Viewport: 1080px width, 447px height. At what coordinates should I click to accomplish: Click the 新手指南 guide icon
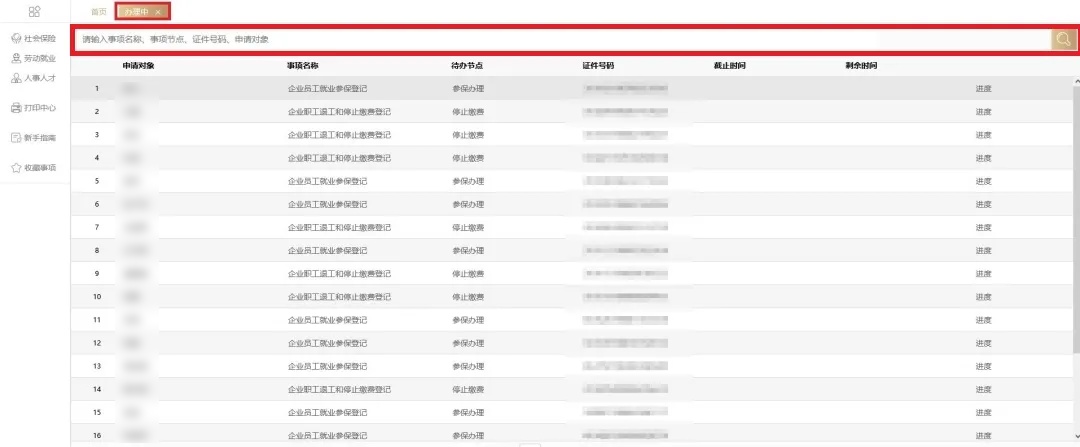15,138
